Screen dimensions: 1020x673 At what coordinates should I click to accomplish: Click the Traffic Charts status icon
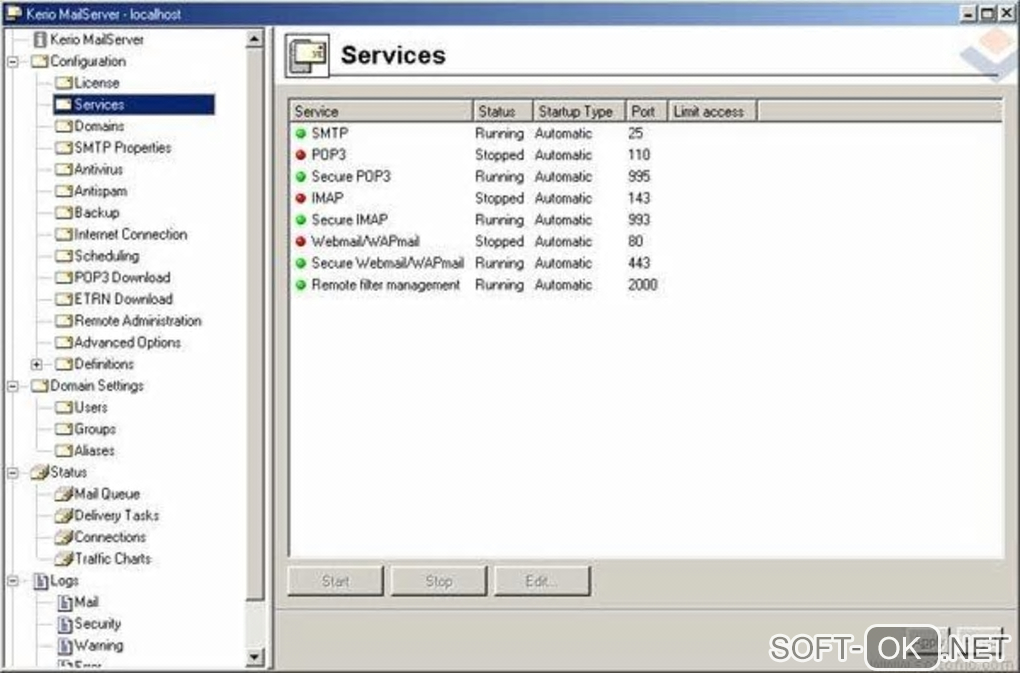[64, 558]
